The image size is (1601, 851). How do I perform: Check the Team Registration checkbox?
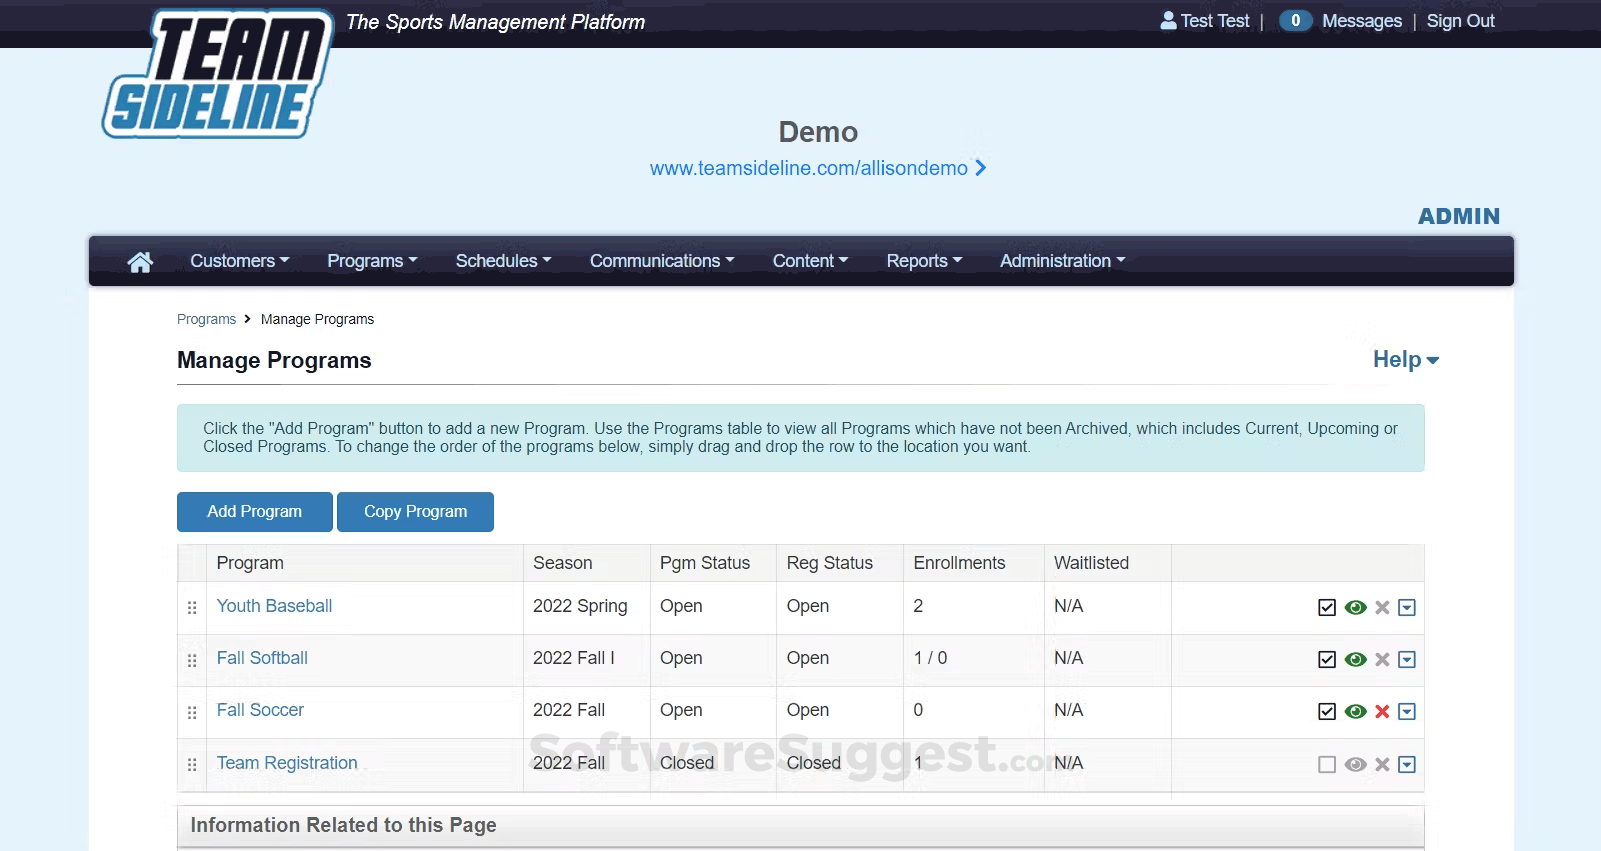[x=1327, y=765]
